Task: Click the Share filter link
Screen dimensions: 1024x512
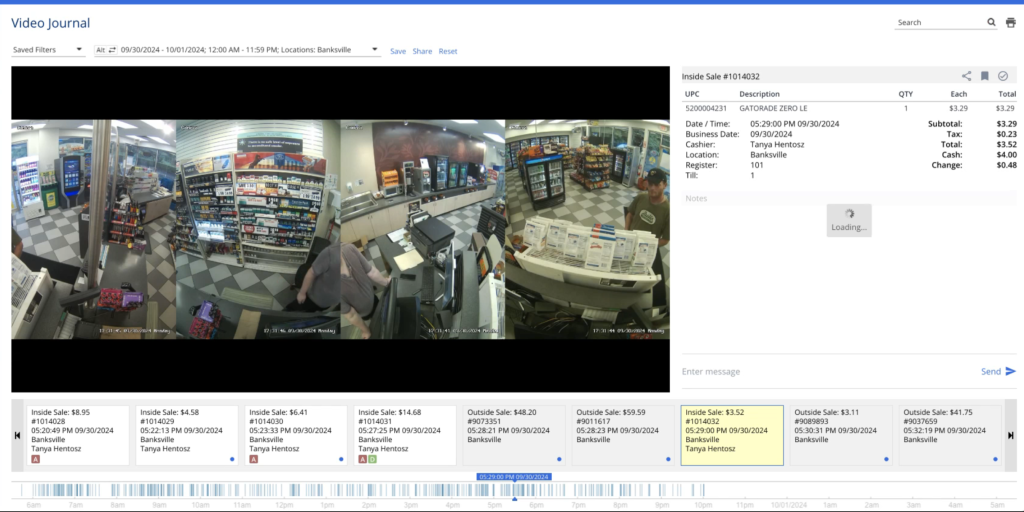Action: [x=422, y=51]
